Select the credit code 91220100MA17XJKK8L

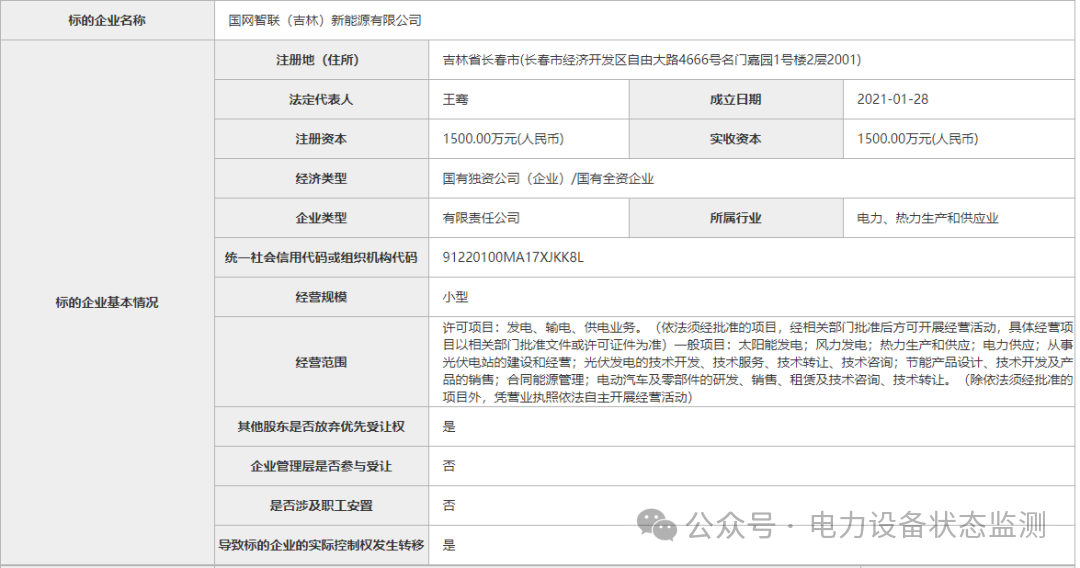tap(512, 257)
